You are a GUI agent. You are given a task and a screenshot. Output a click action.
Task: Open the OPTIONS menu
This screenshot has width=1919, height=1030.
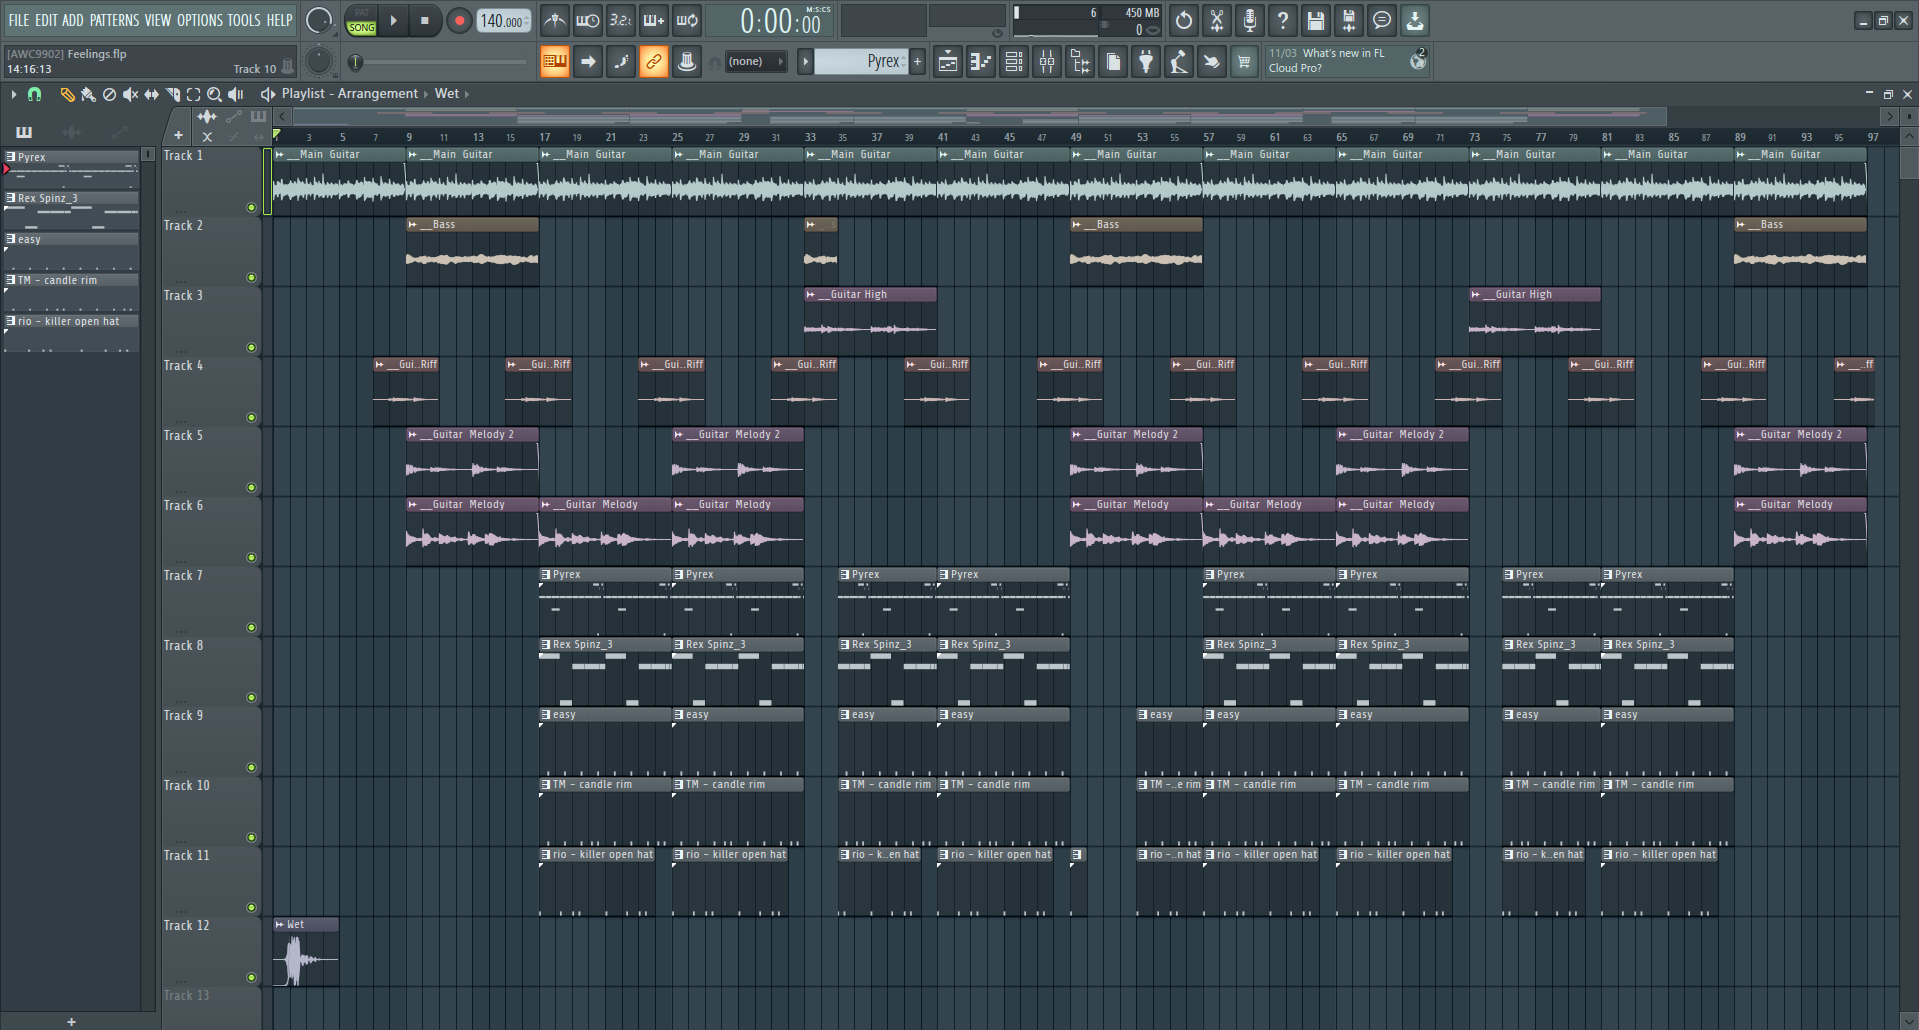[200, 20]
